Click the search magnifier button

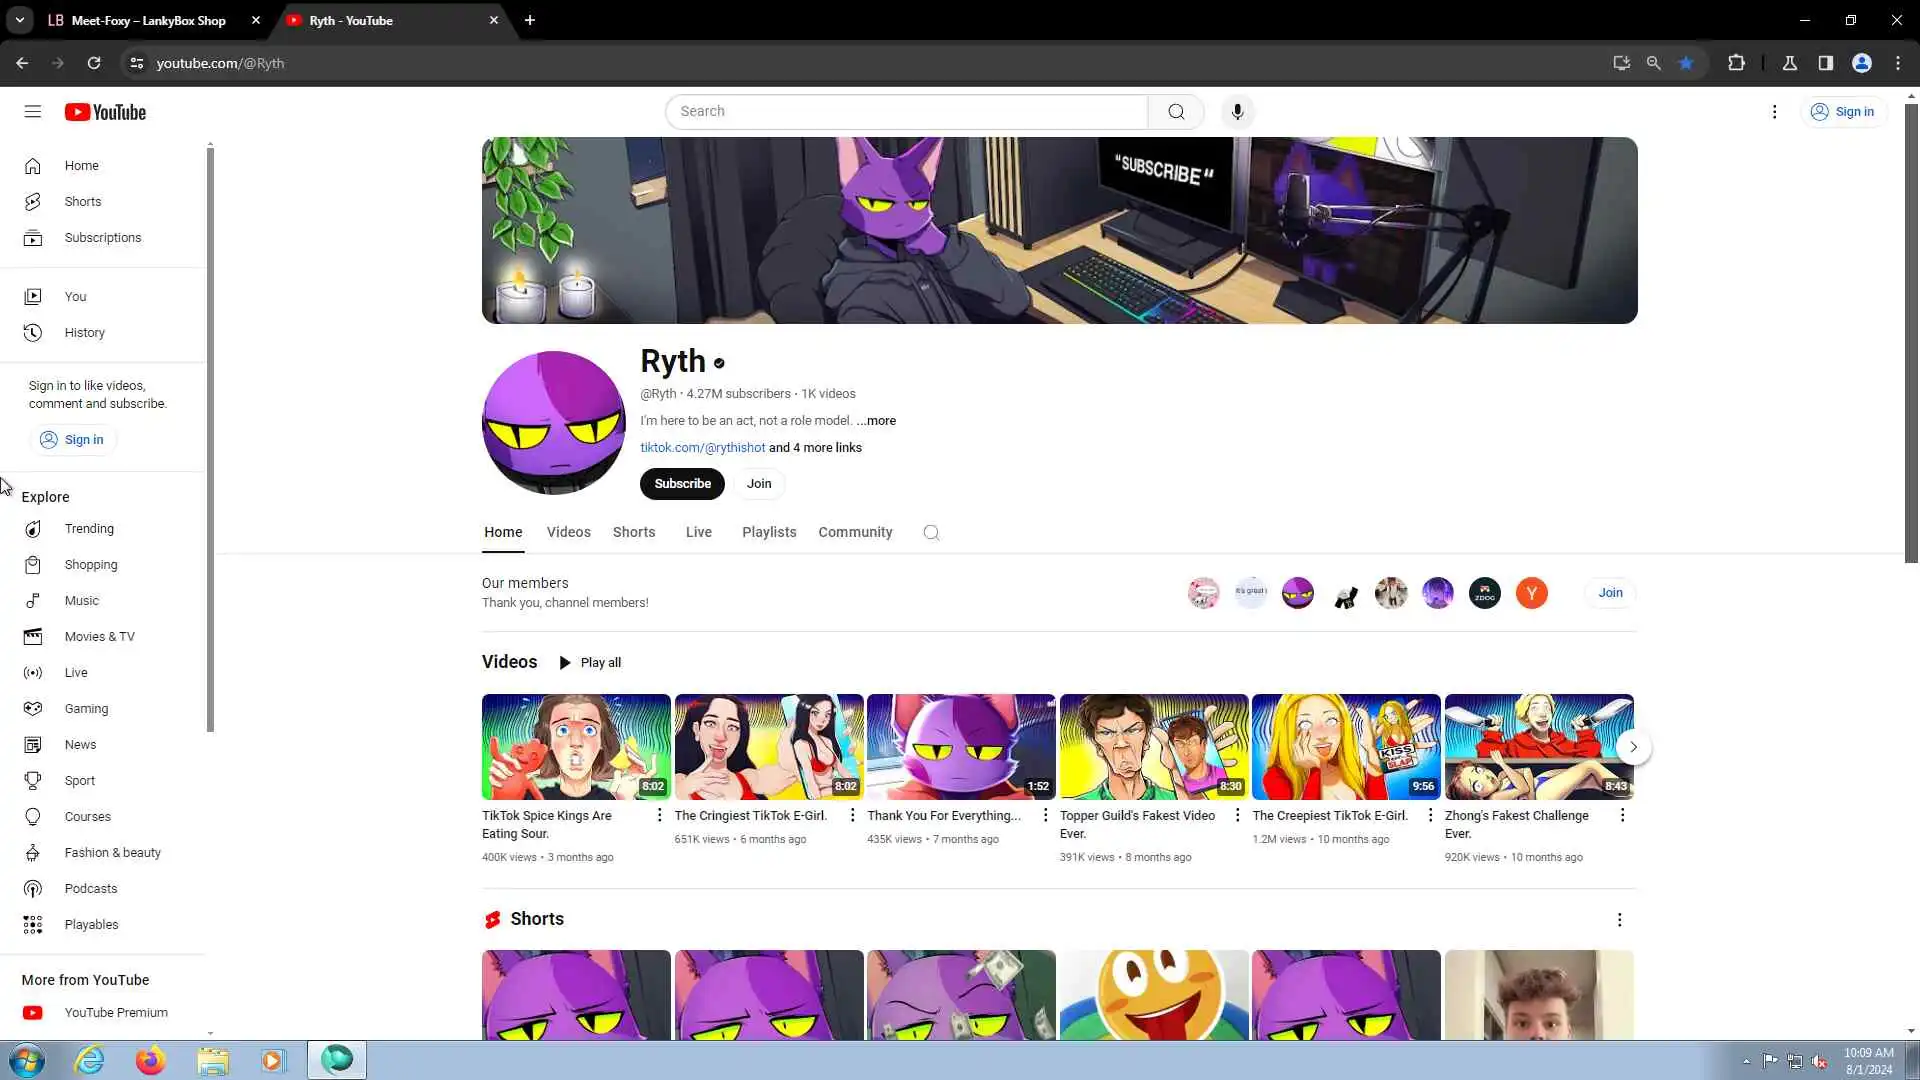click(x=1176, y=112)
